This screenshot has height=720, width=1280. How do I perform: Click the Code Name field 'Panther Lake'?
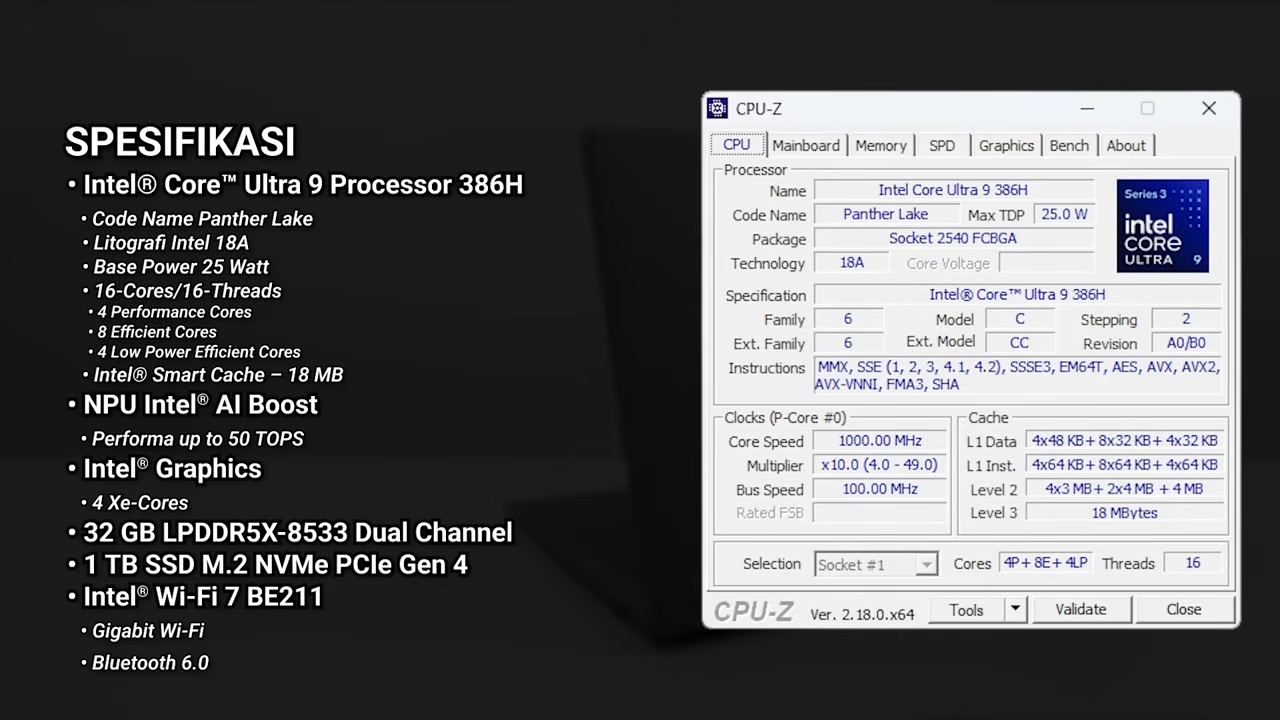coord(885,214)
